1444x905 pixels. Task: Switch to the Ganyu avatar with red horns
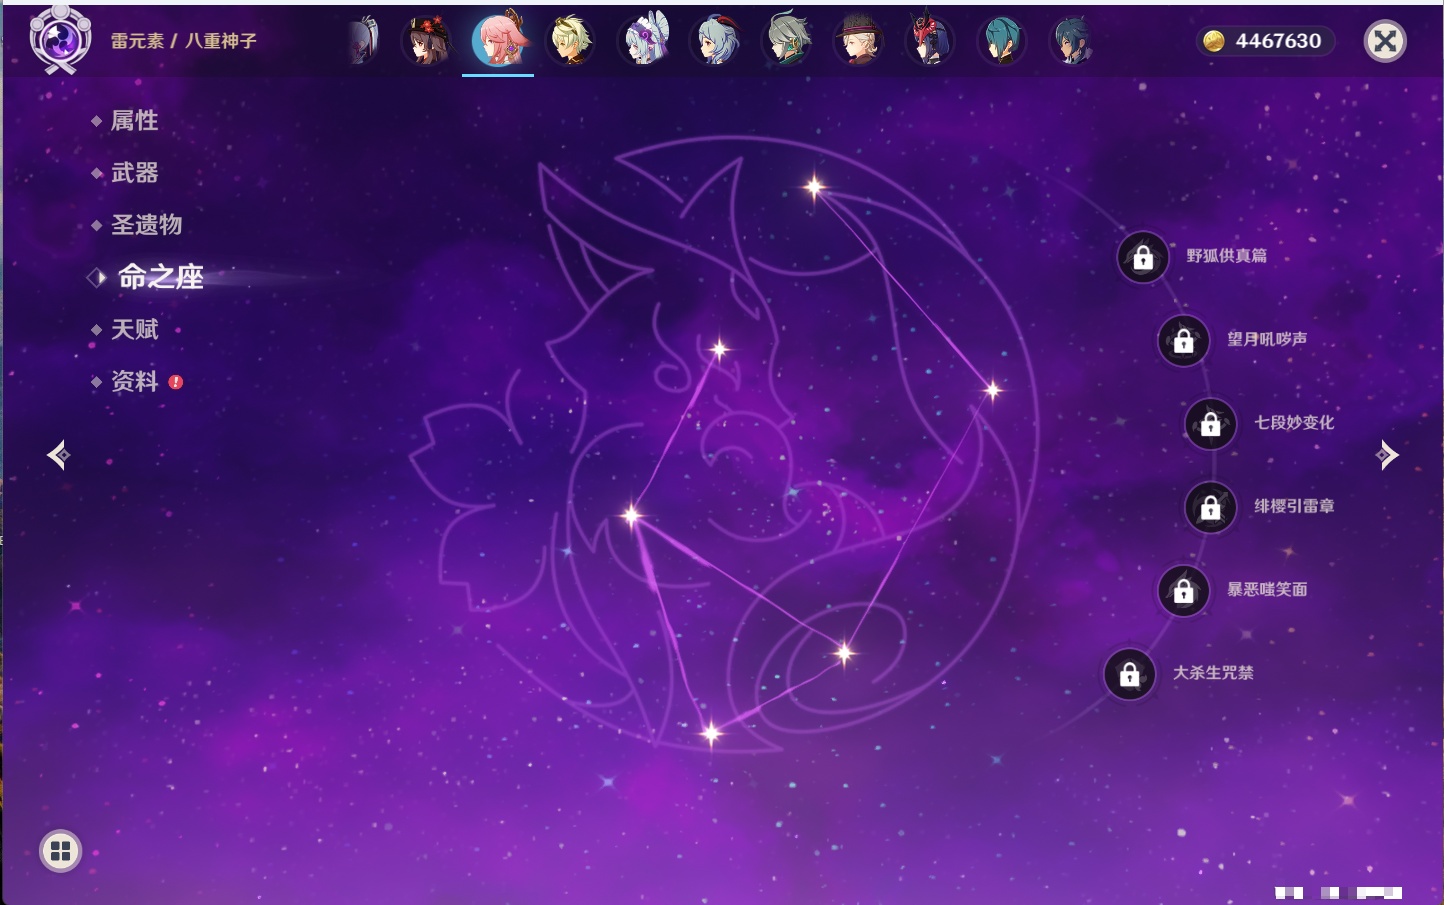click(x=716, y=41)
